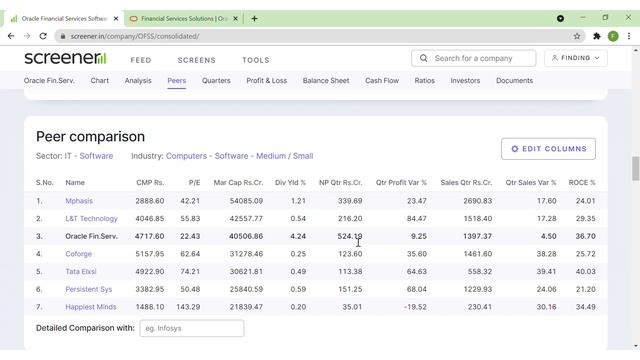Jump to Balance Sheet section
The height and width of the screenshot is (360, 640).
click(326, 80)
